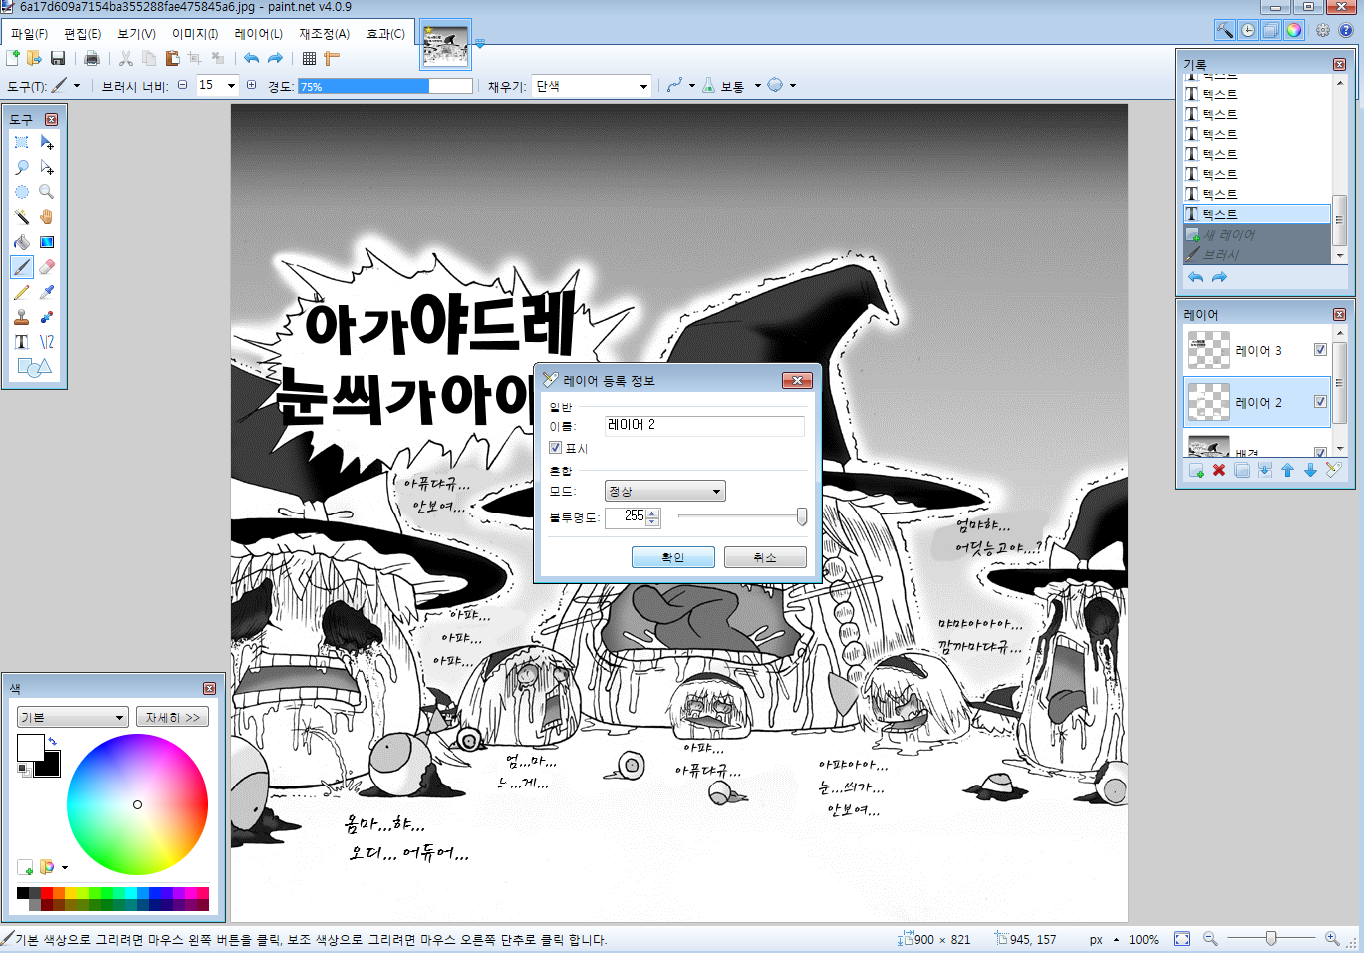The width and height of the screenshot is (1364, 953).
Task: Click the document thumbnail tab
Action: pyautogui.click(x=445, y=45)
